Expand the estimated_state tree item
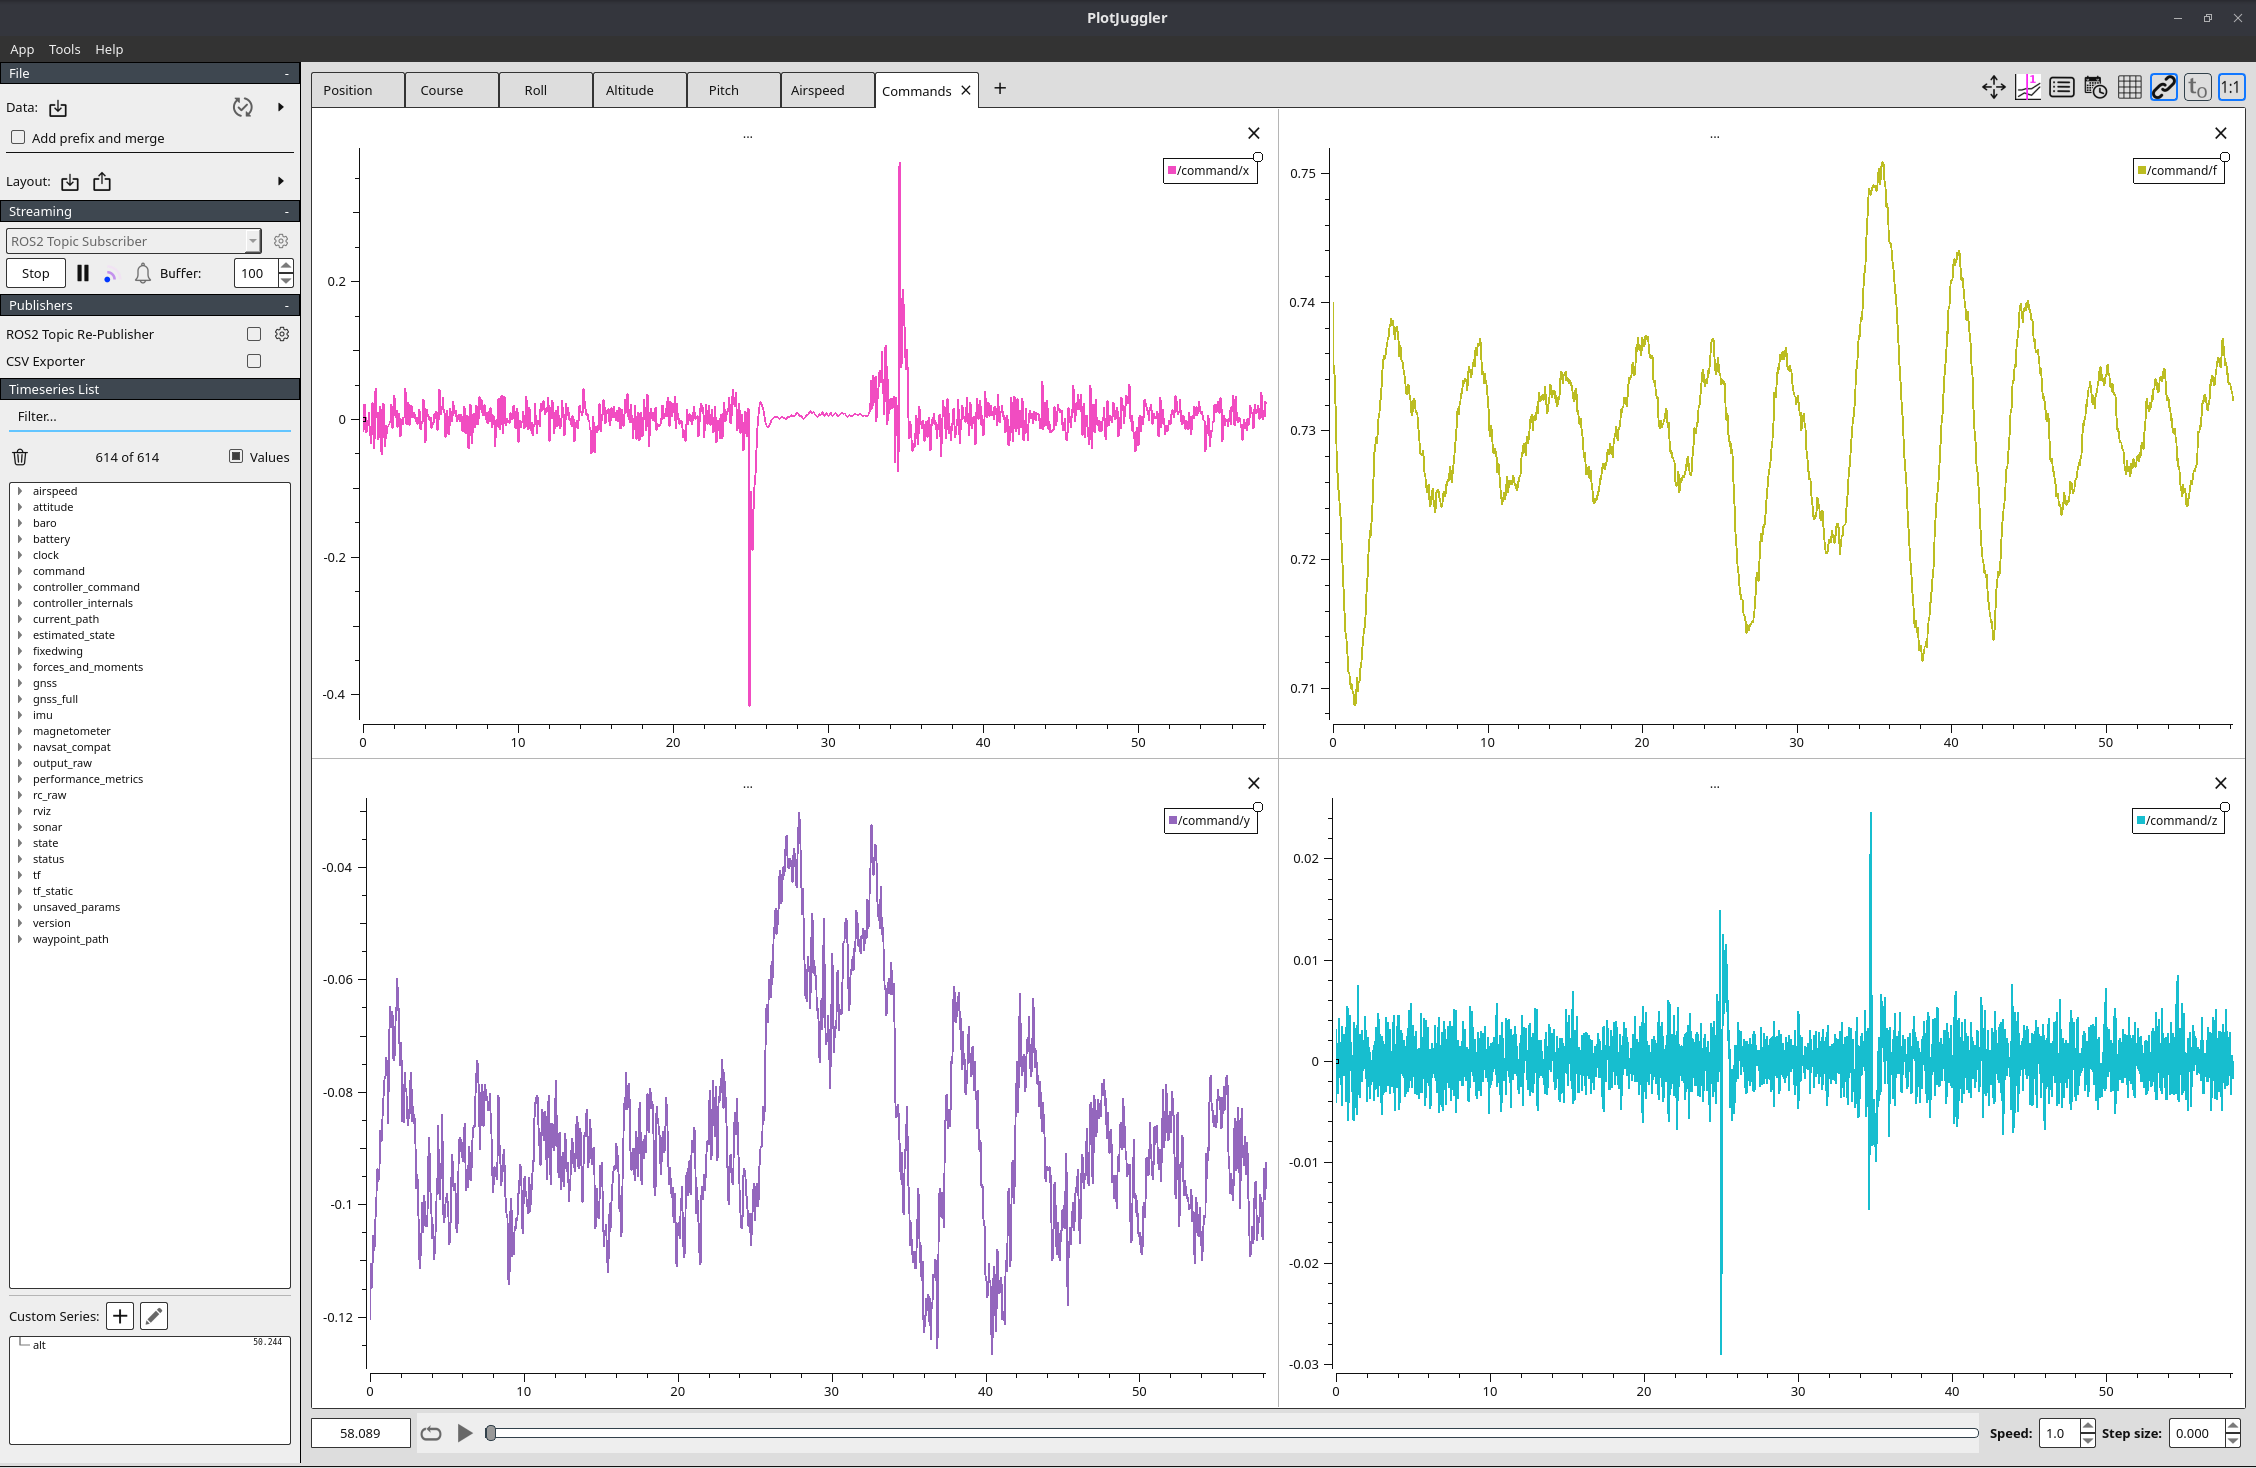 pos(20,635)
